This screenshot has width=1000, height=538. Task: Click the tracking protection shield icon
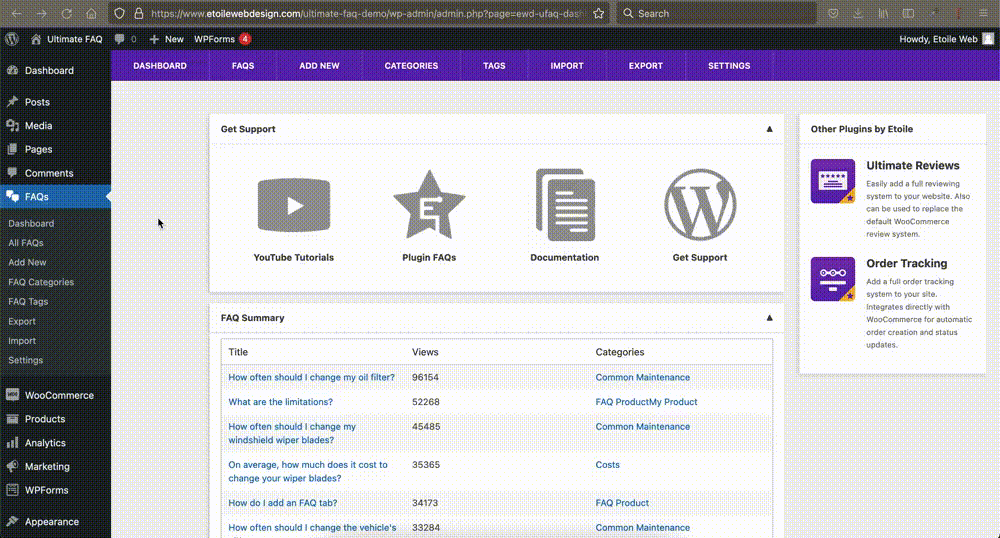tap(119, 13)
